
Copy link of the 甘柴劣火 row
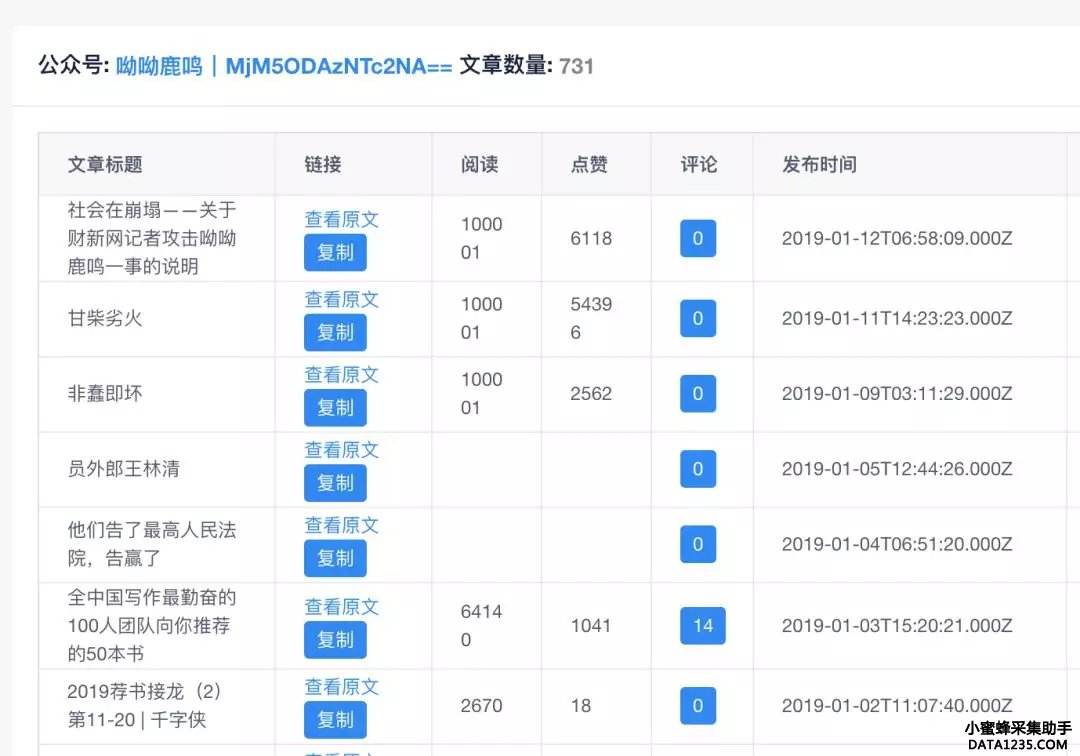click(335, 333)
